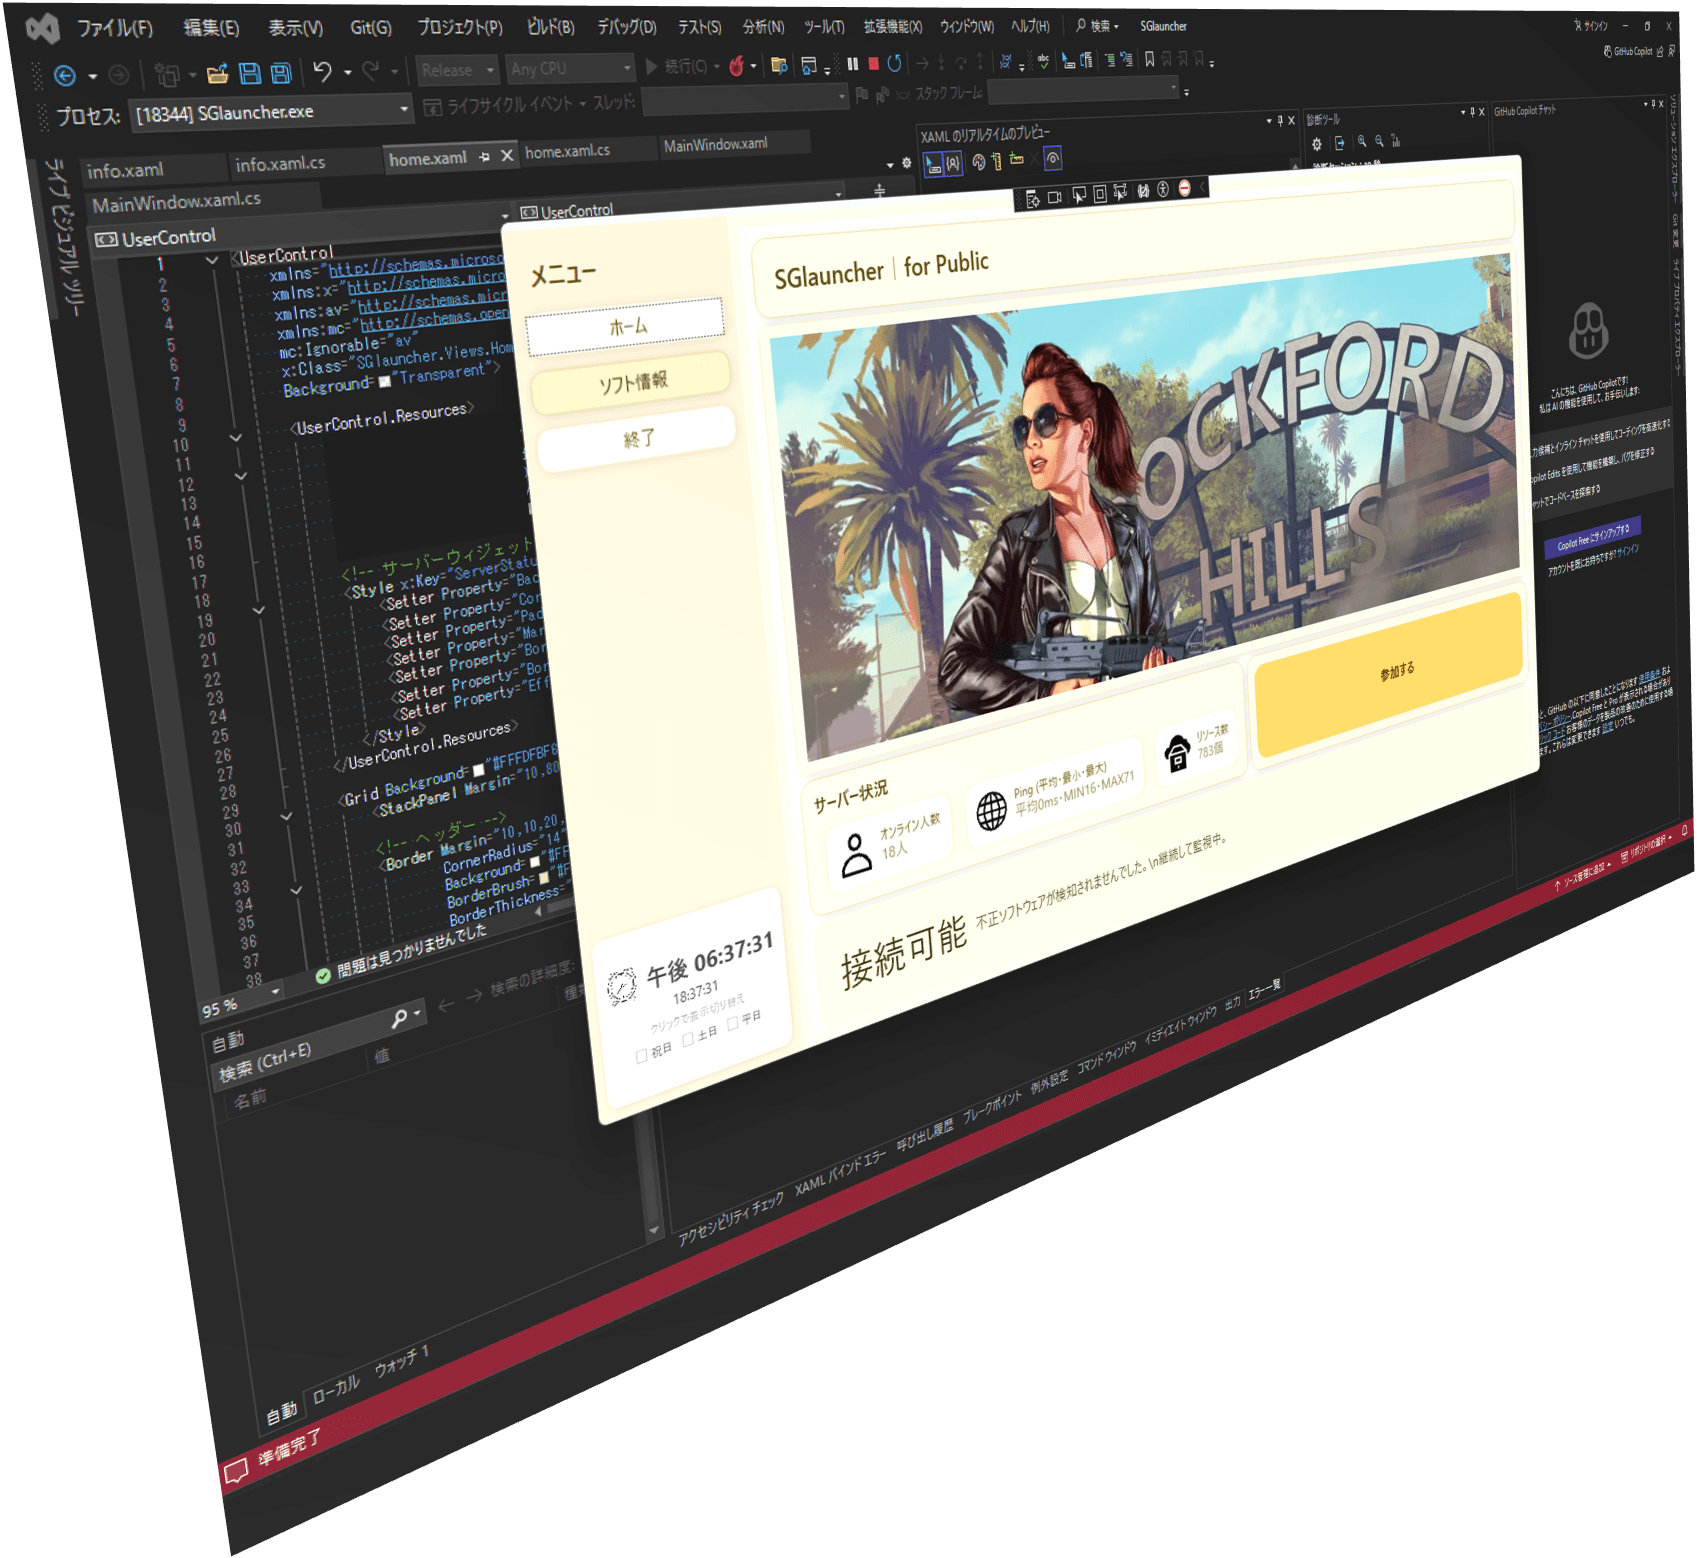Open the stack frame dropdown
Screen dimensions: 1697x1558
point(1084,92)
